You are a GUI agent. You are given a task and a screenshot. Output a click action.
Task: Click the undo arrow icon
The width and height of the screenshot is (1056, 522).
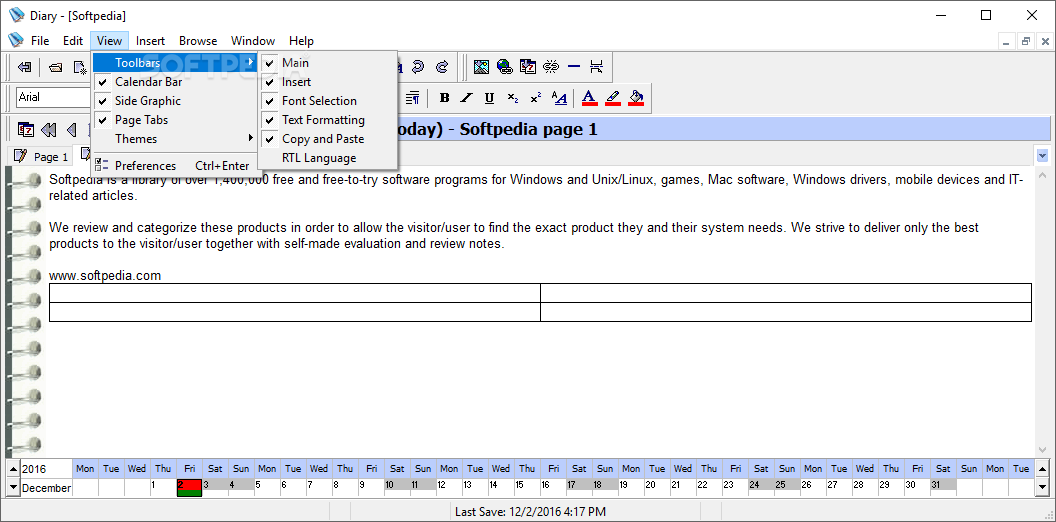418,67
